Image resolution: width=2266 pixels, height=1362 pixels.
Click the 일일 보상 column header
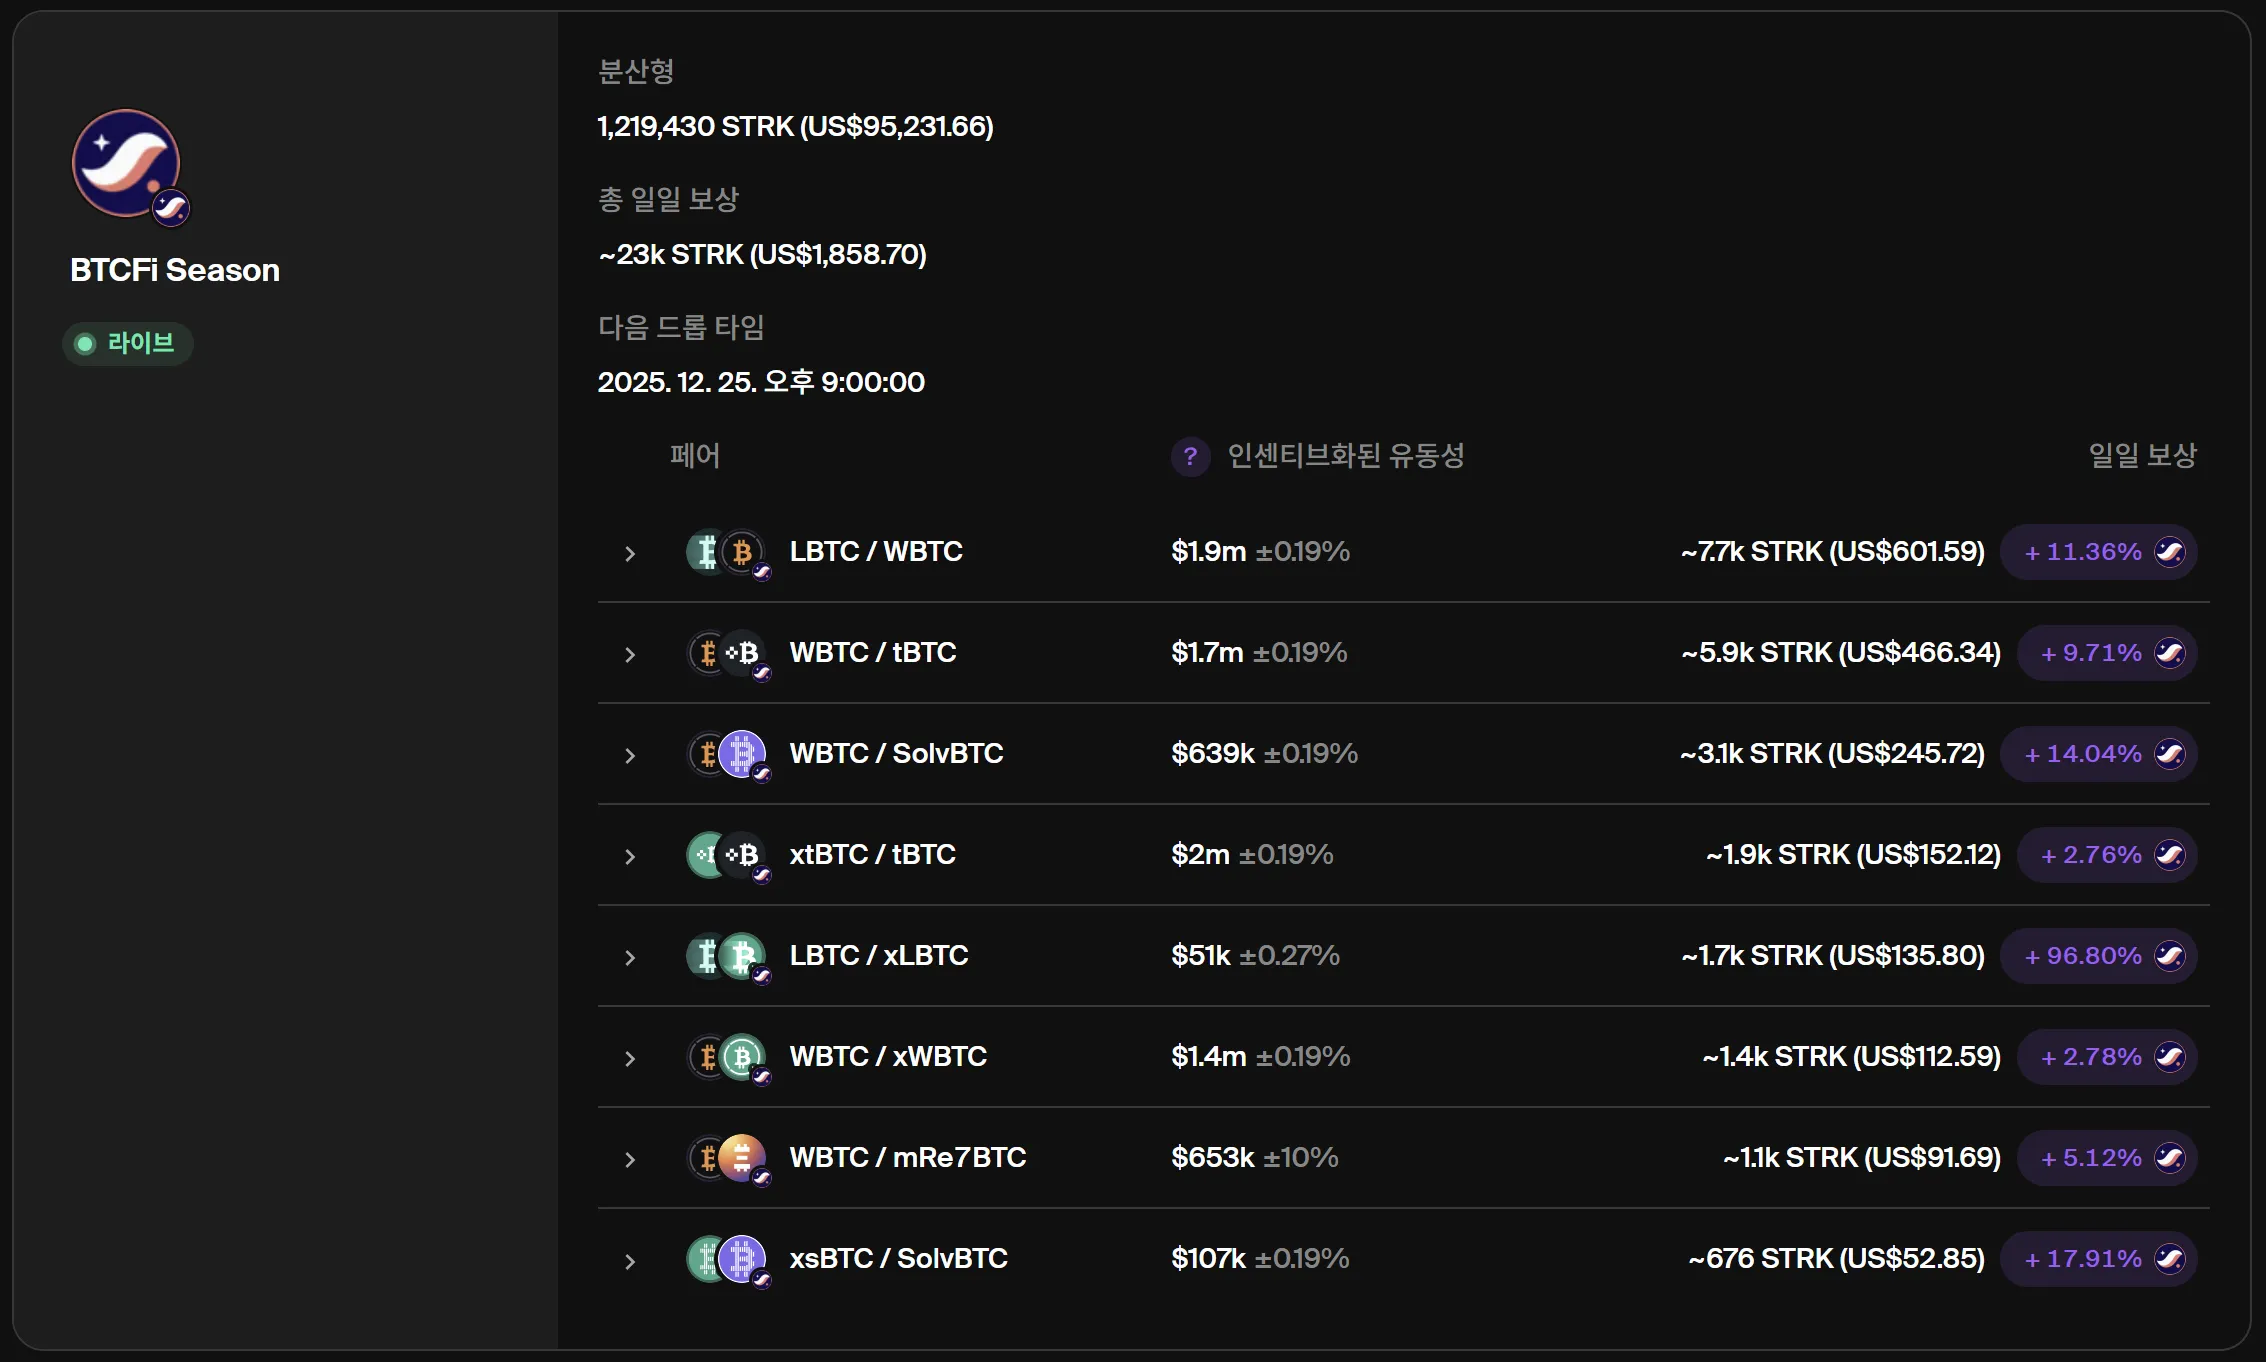(x=2142, y=456)
